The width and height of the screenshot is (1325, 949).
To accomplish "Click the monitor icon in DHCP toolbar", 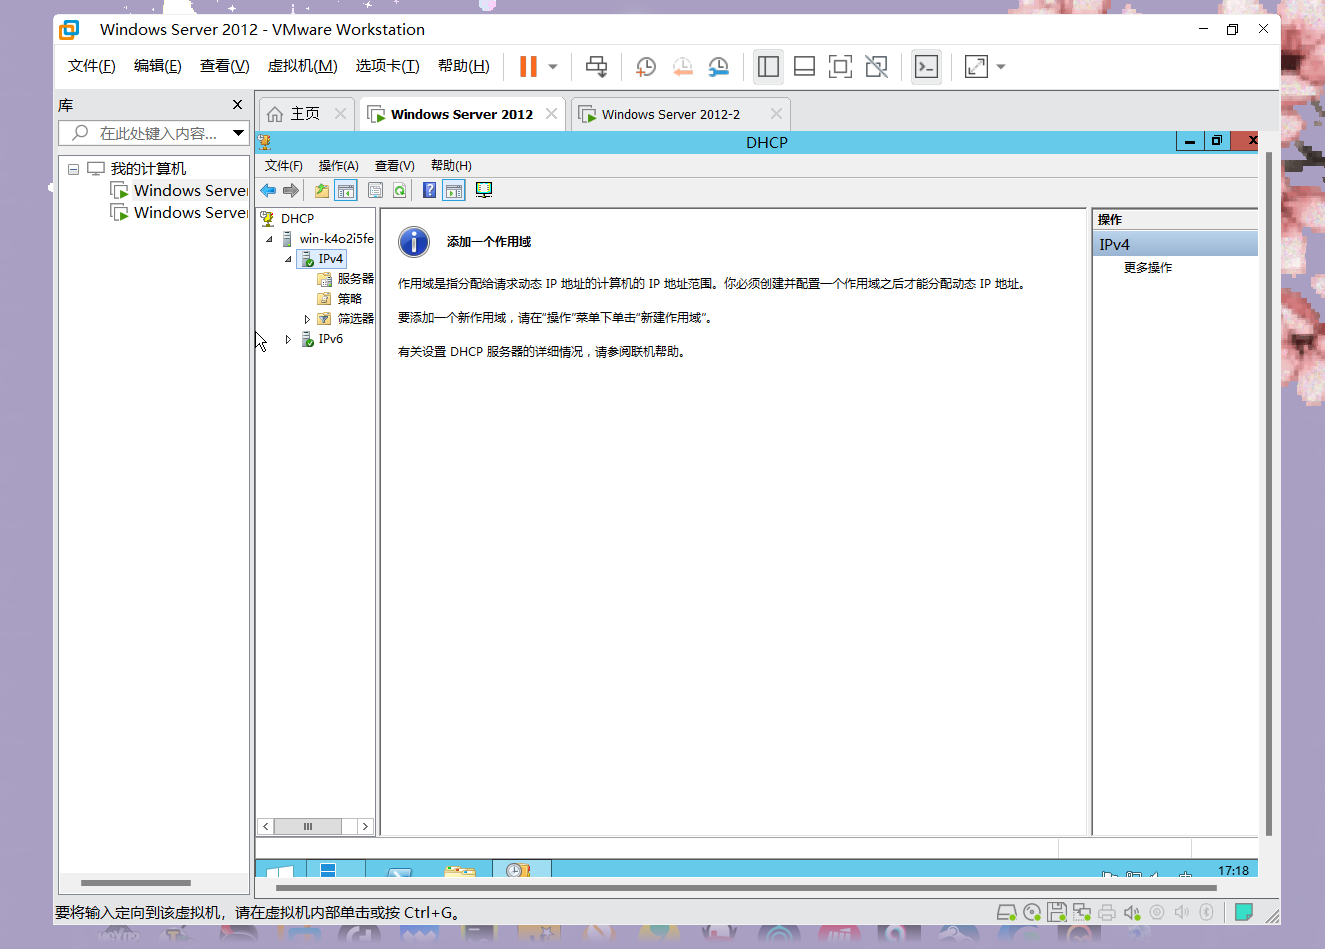I will tap(484, 191).
